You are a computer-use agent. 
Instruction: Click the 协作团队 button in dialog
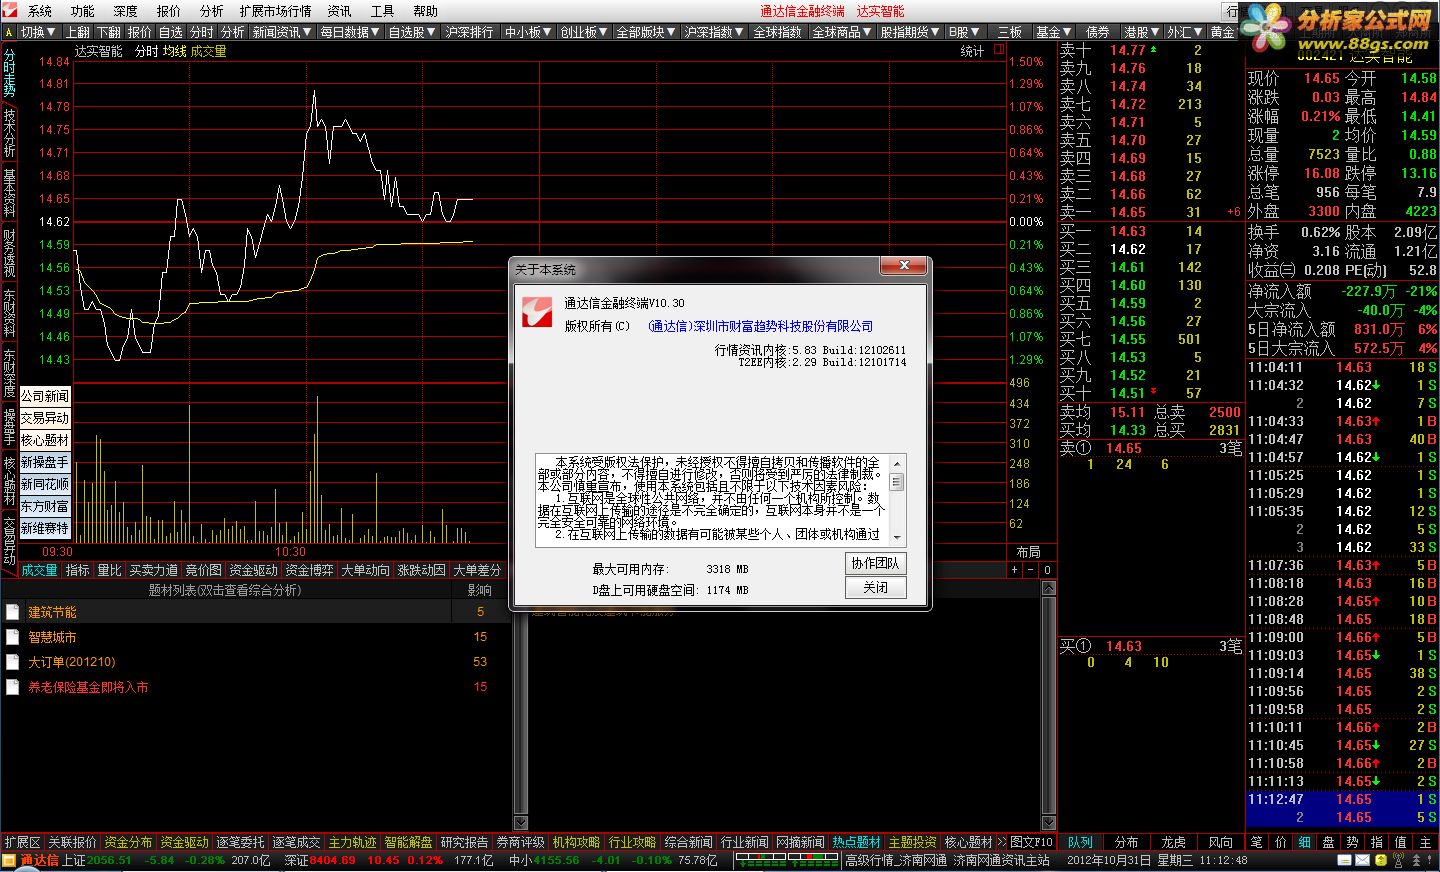[875, 564]
